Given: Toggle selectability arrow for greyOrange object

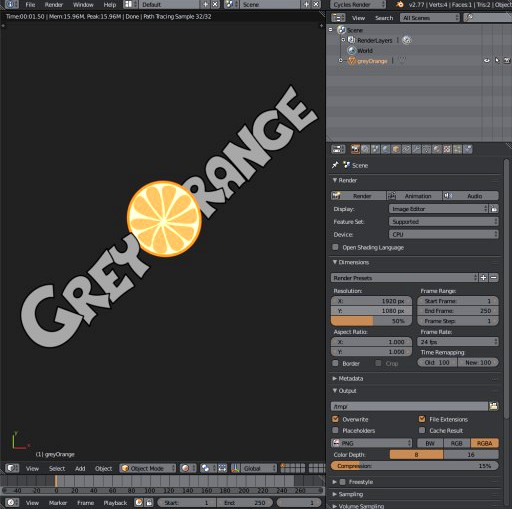Looking at the screenshot, I should [497, 61].
